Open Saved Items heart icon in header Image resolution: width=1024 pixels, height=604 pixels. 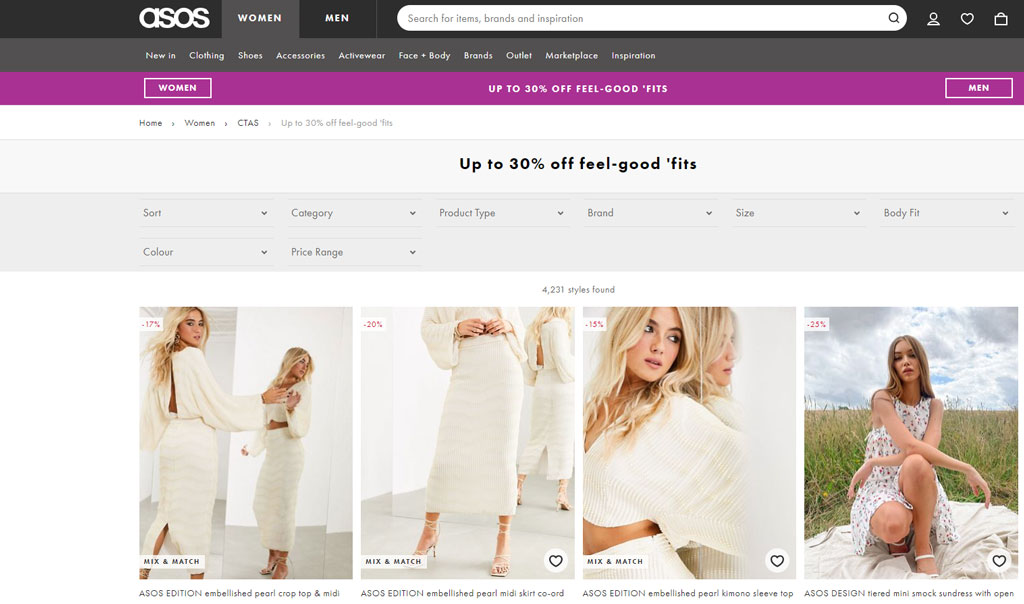[x=967, y=19]
